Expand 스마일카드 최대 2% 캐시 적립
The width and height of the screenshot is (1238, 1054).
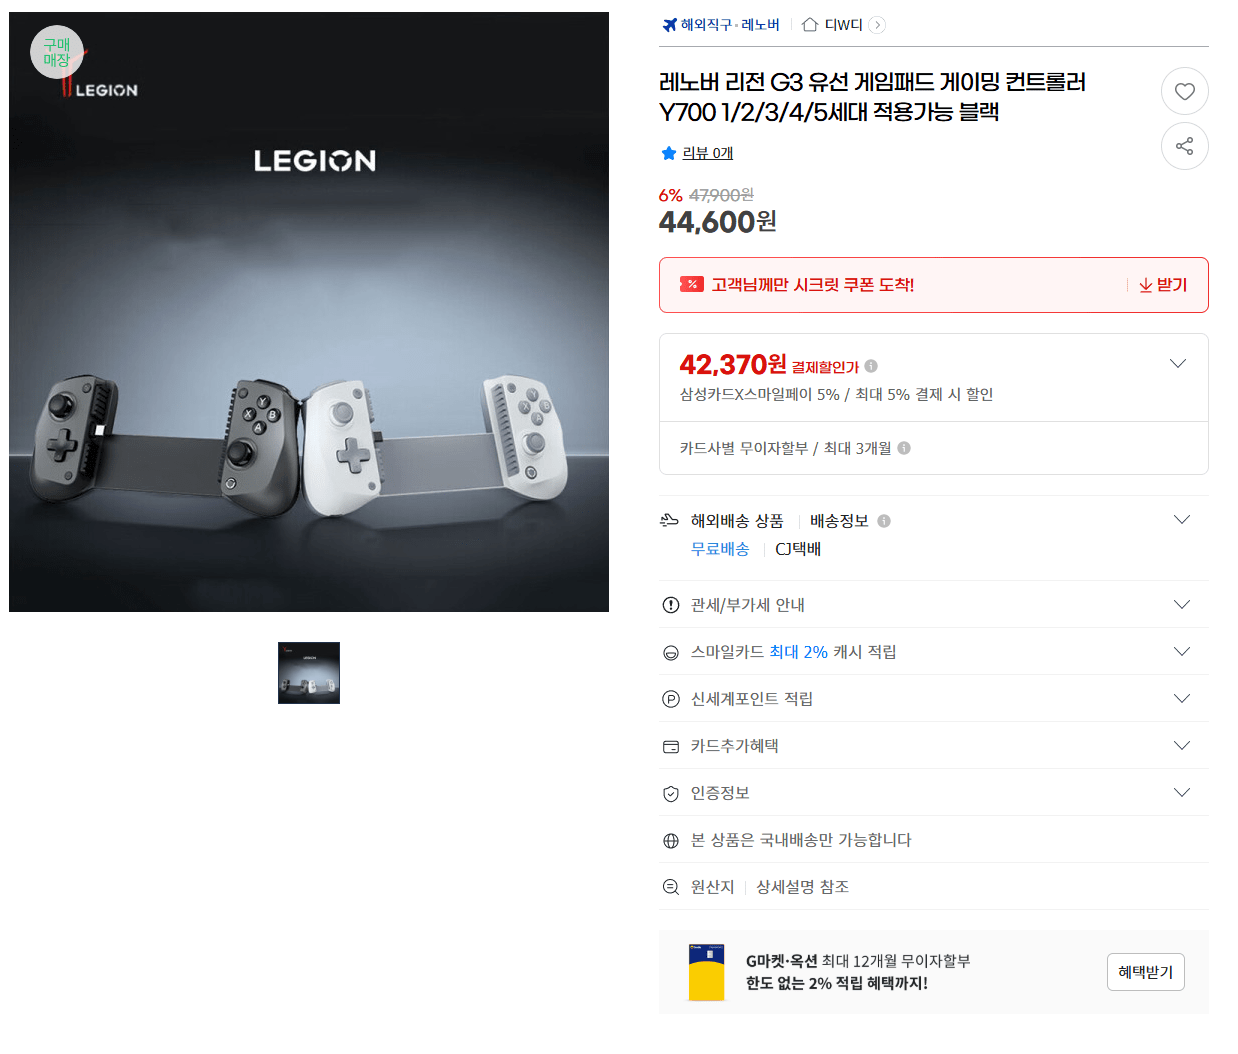(934, 651)
